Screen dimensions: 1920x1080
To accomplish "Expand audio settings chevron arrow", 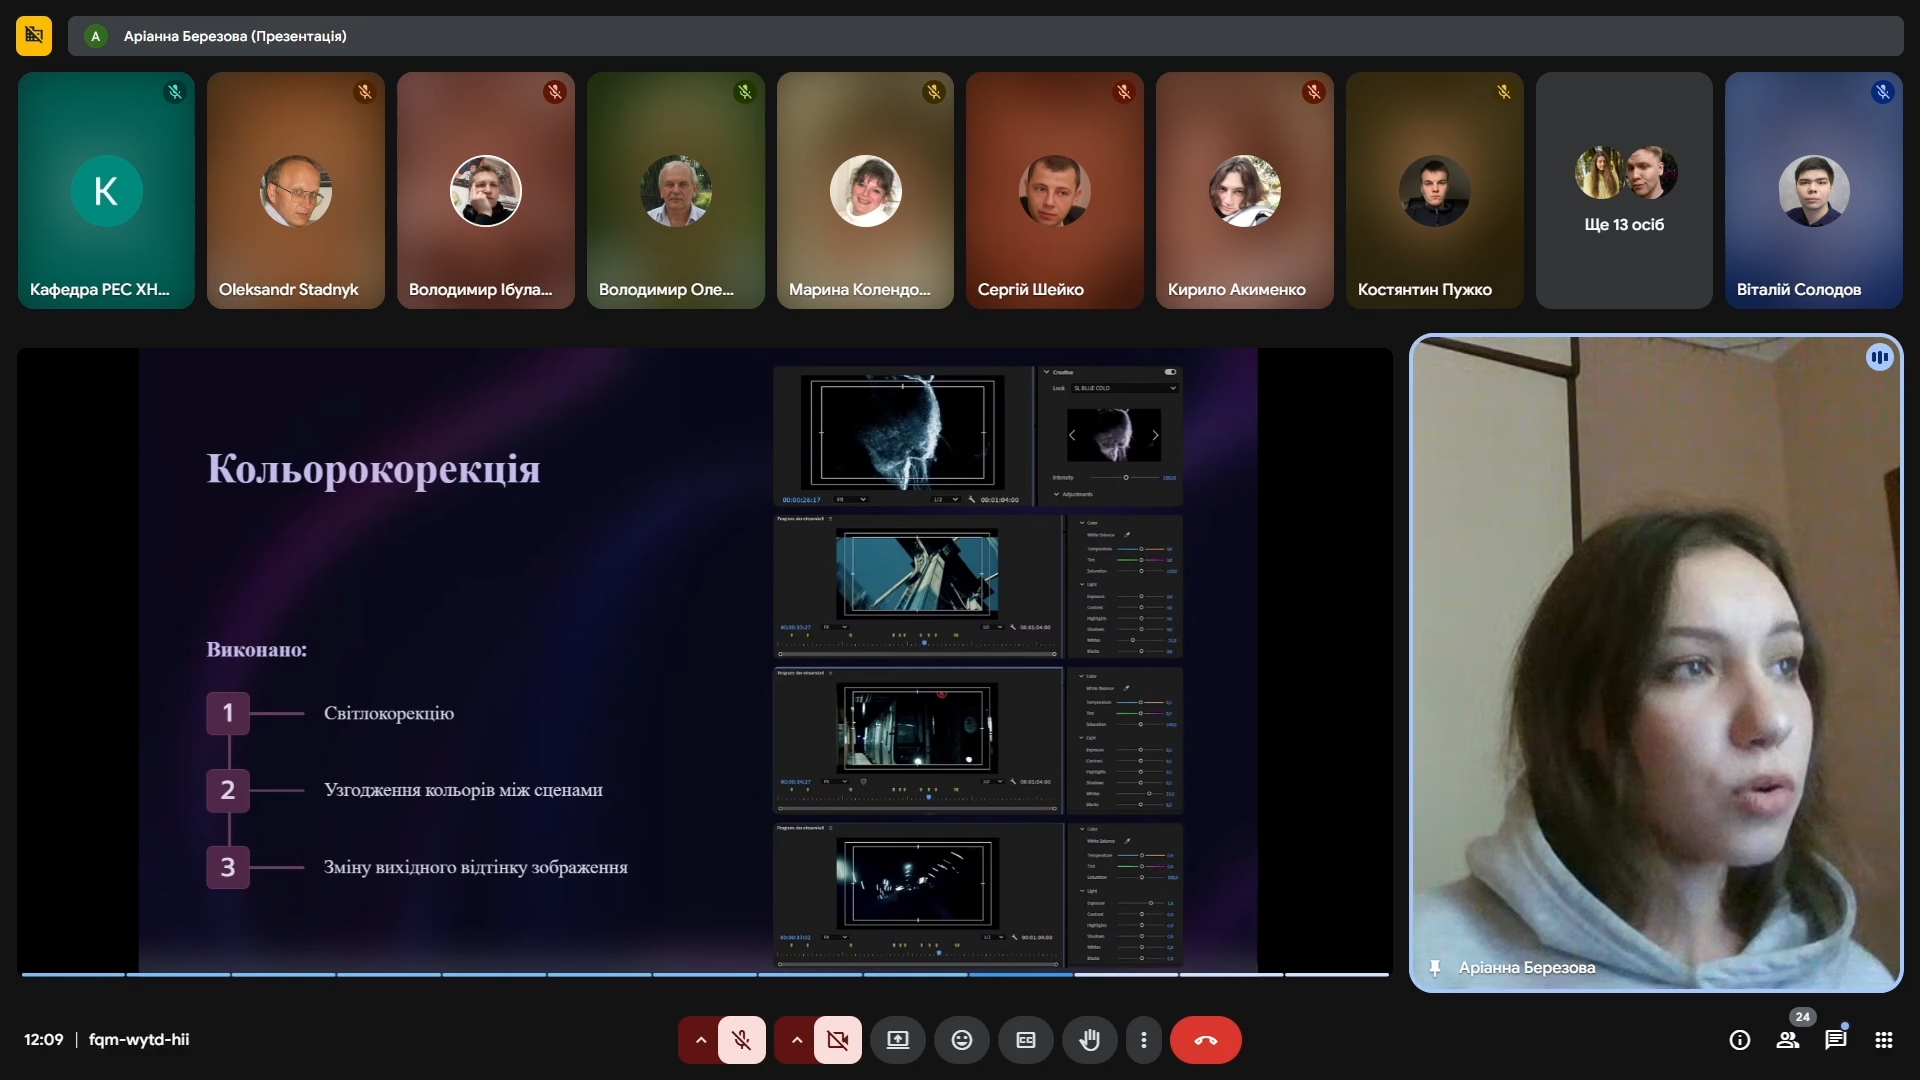I will coord(700,1040).
